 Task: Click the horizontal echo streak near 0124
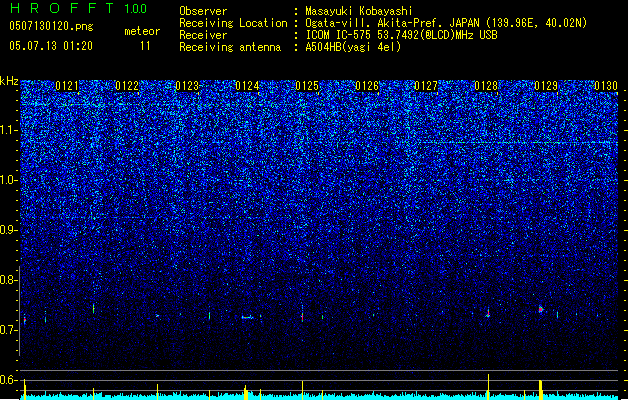[x=248, y=317]
